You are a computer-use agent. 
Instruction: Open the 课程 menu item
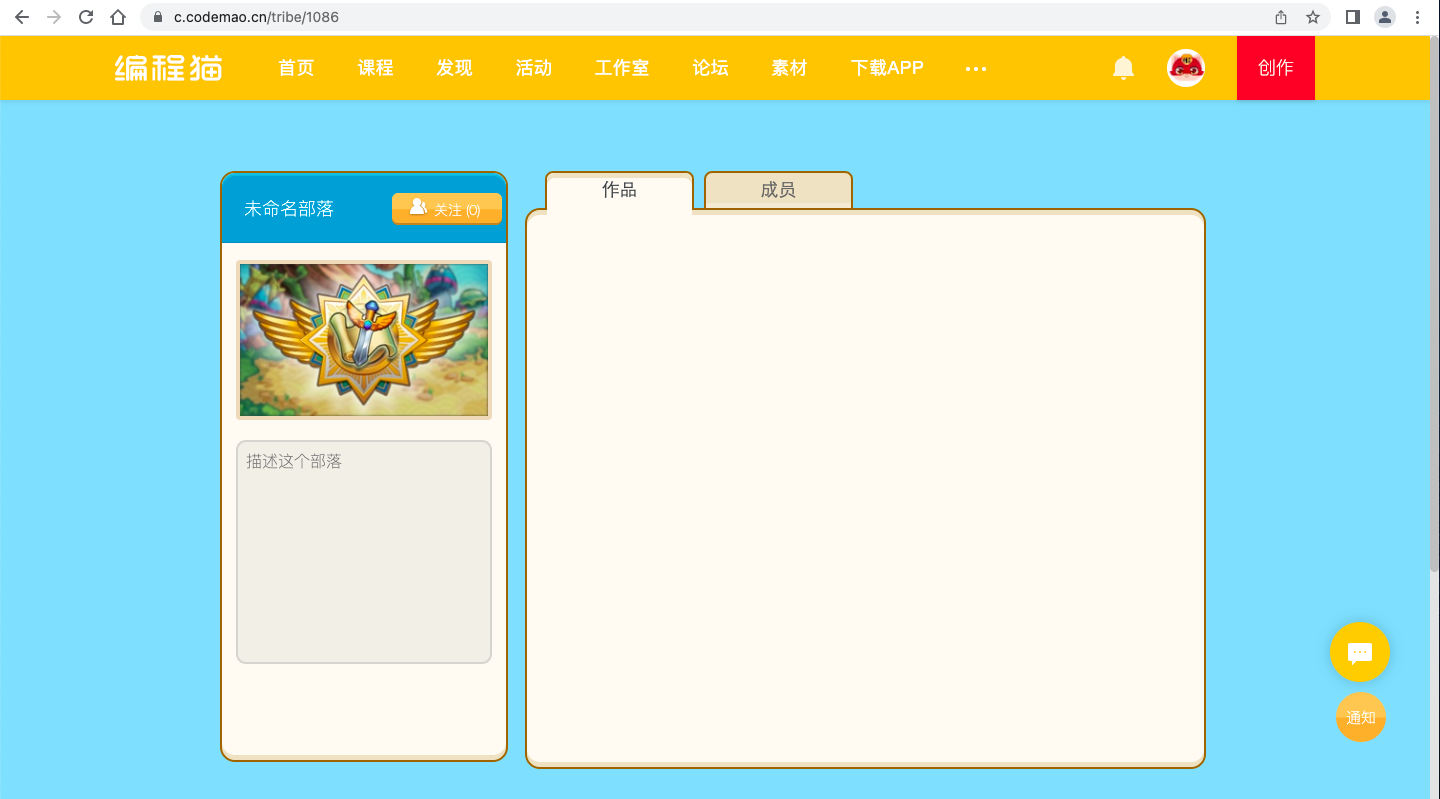(x=376, y=68)
